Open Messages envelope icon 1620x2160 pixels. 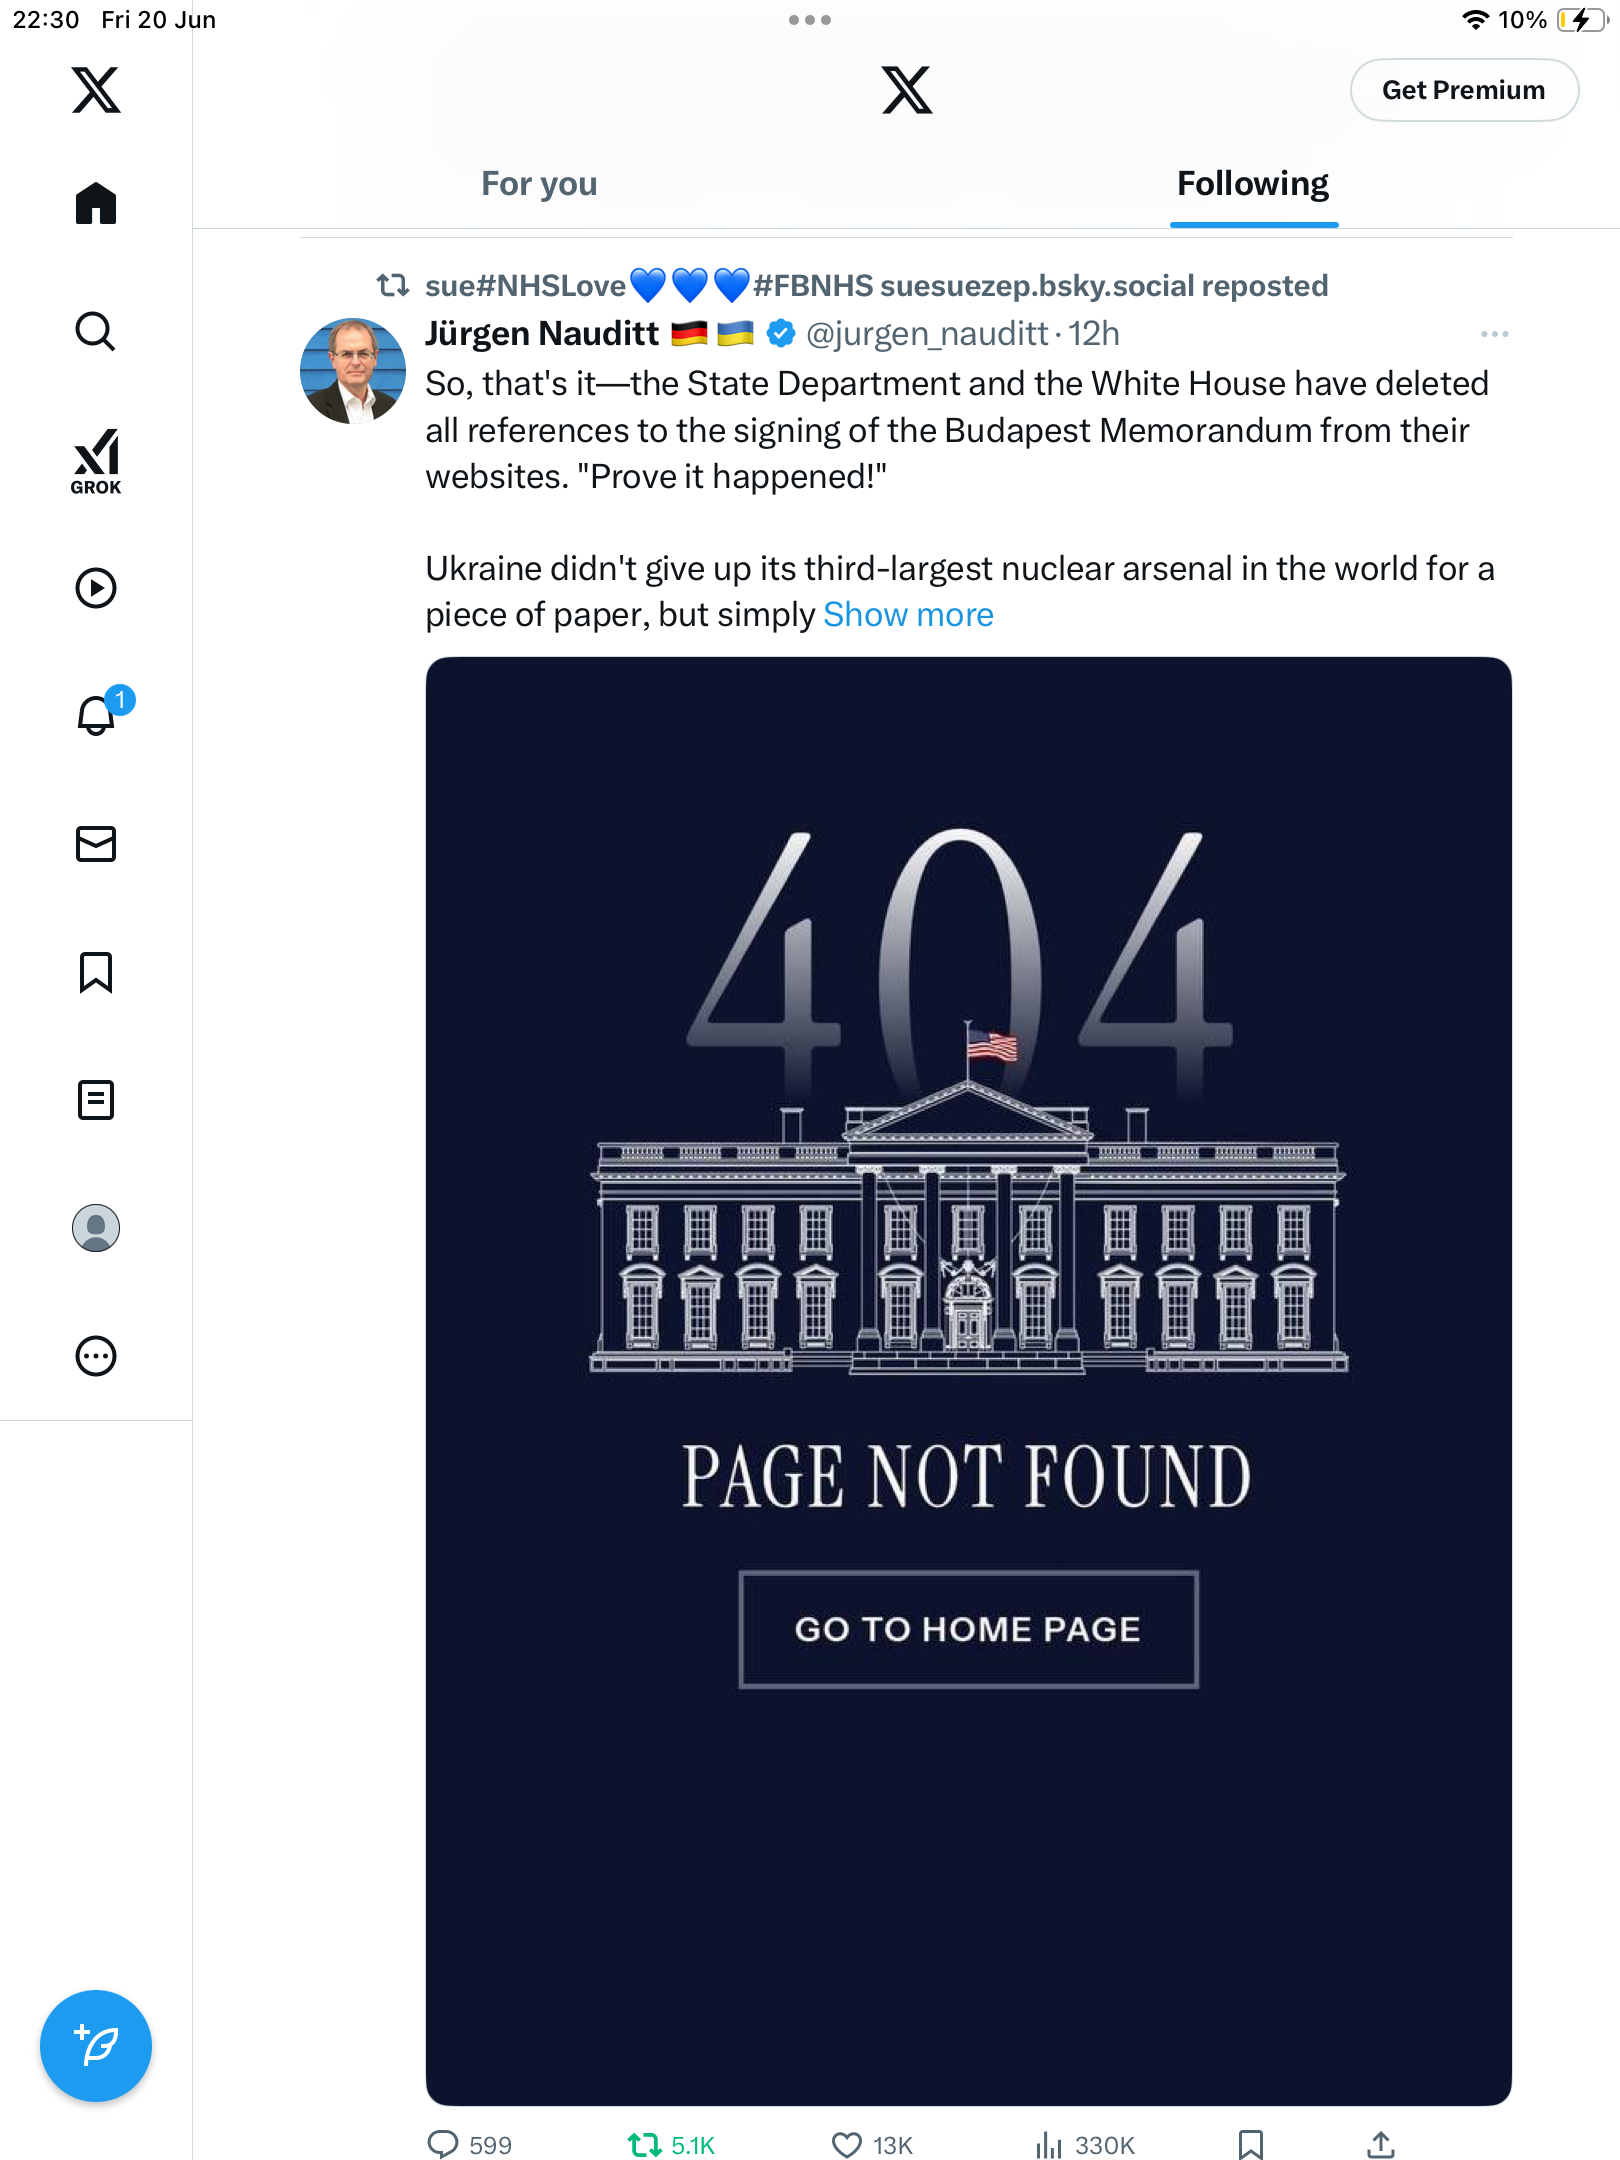[96, 844]
